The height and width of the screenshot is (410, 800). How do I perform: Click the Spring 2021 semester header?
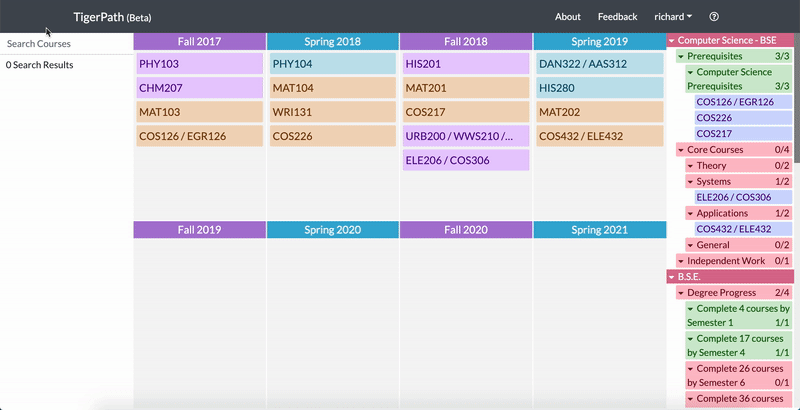(x=598, y=230)
